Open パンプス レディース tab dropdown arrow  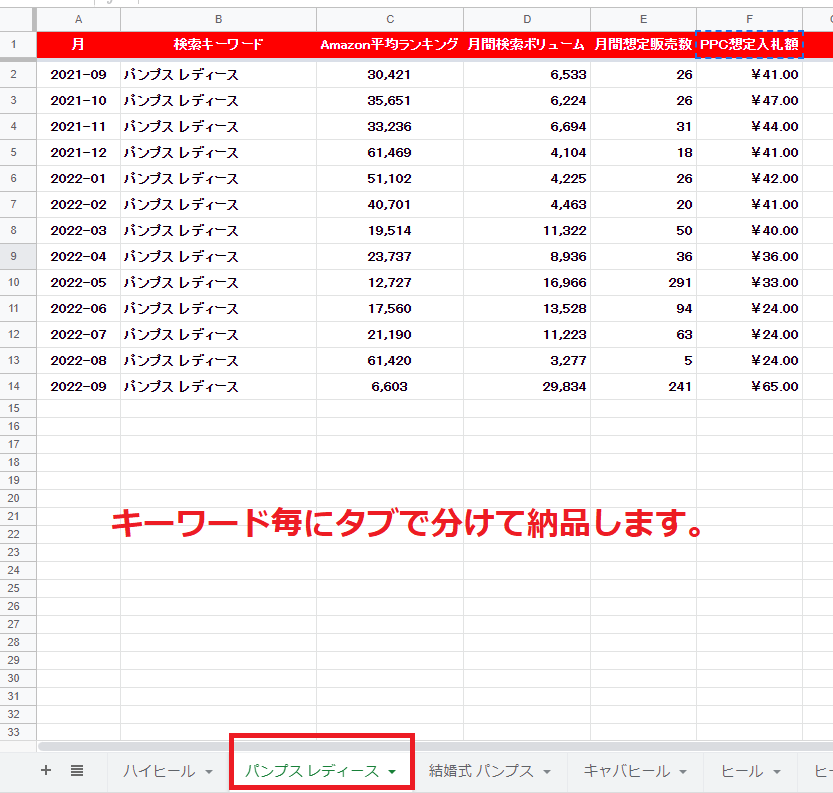(392, 772)
